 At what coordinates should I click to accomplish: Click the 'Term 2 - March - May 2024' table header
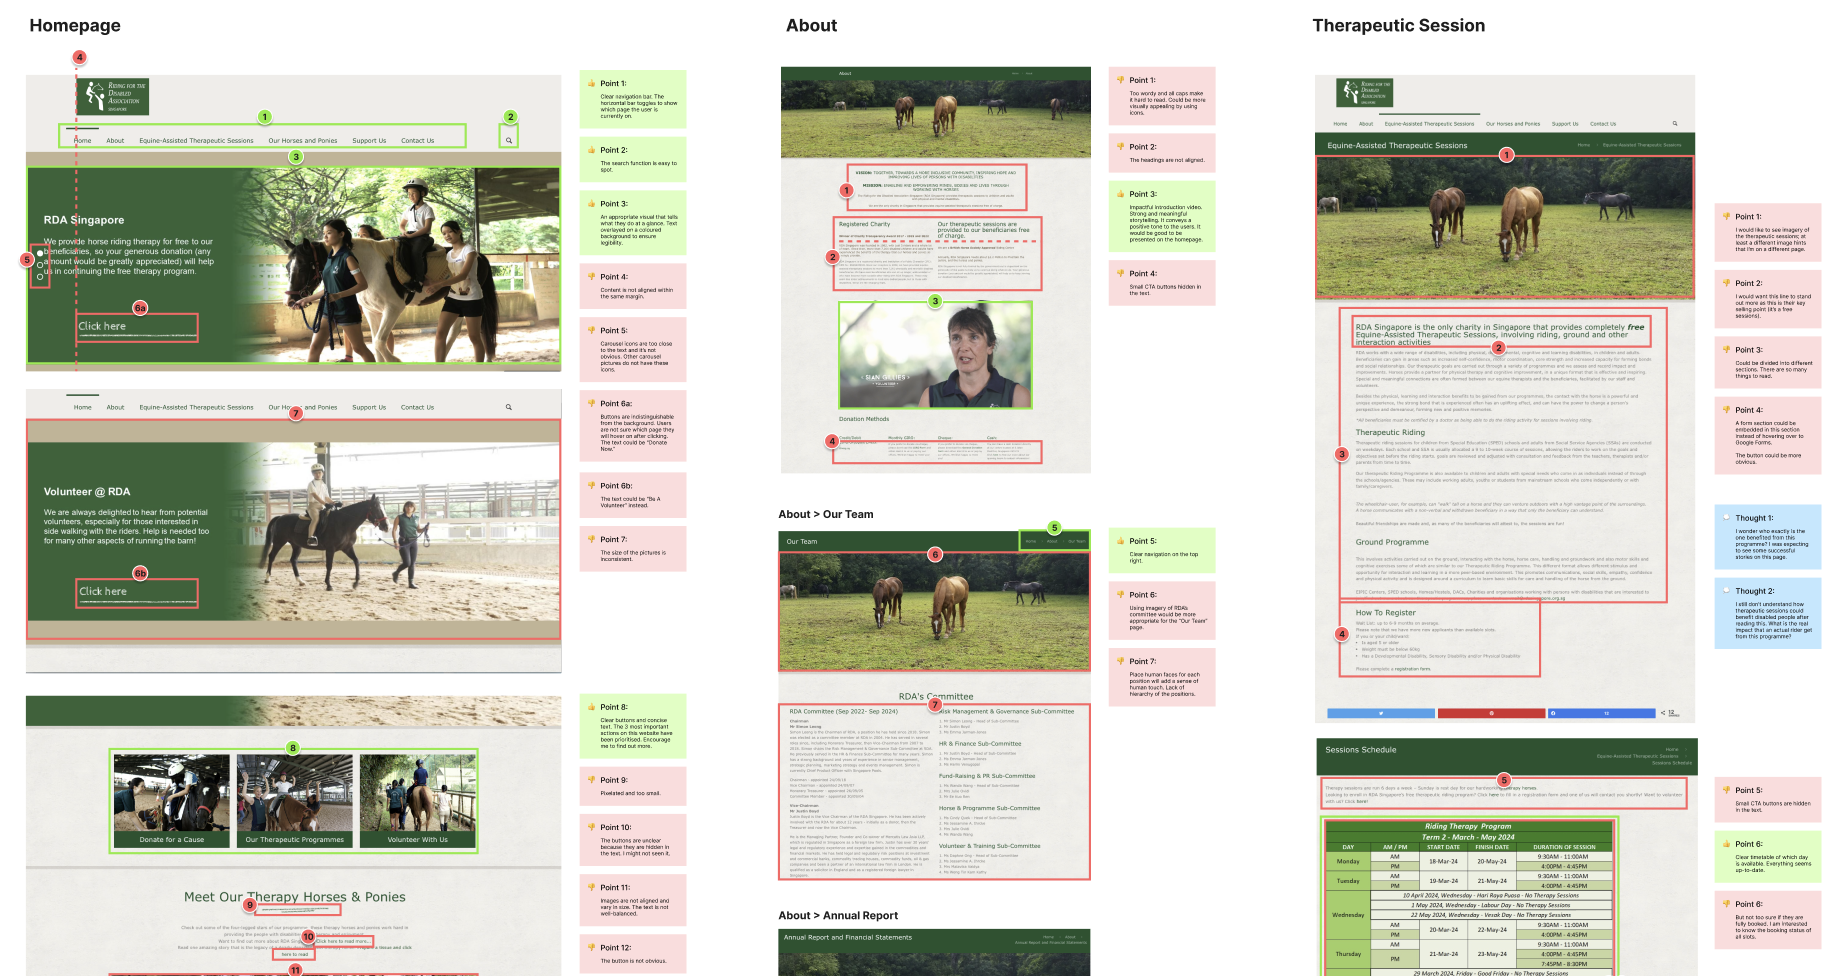1468,837
